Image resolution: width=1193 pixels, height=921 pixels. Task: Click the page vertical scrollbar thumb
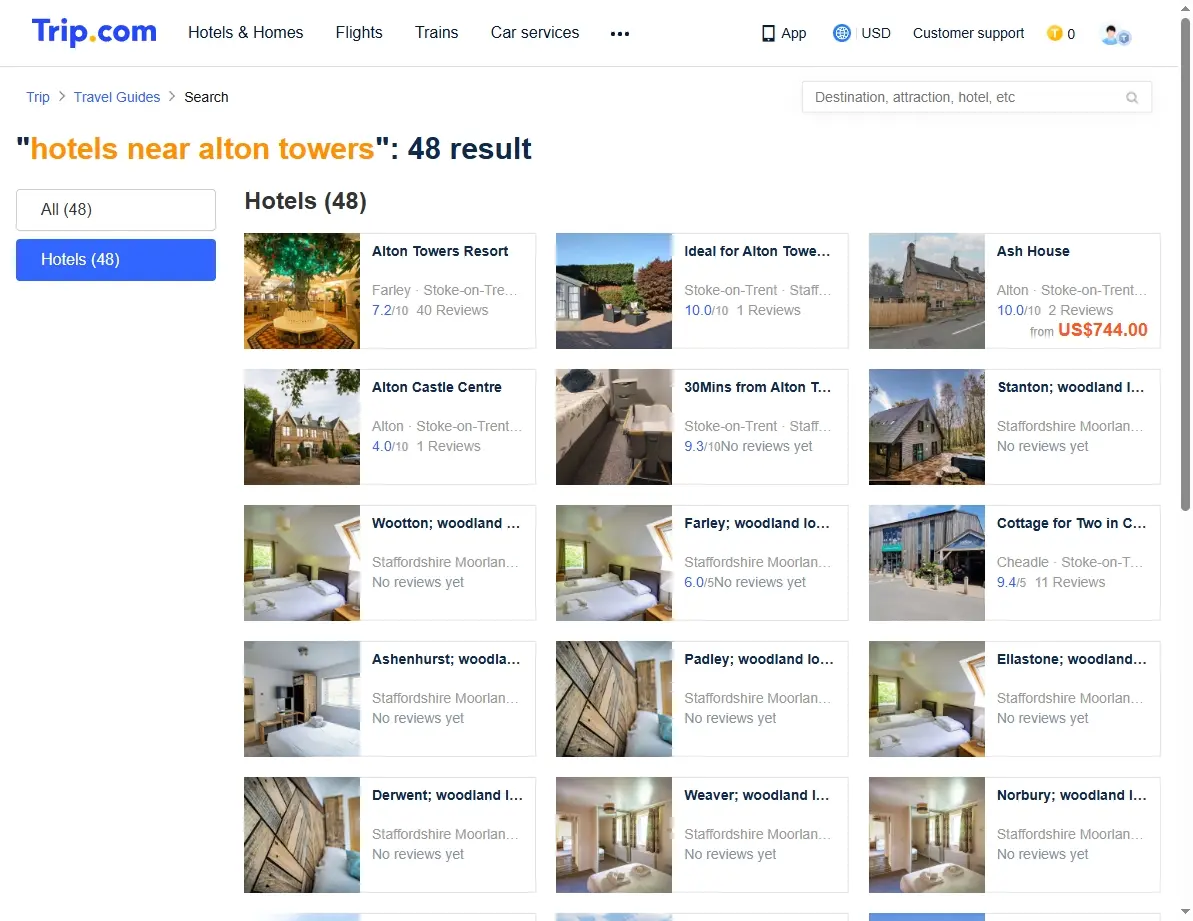(x=1185, y=265)
